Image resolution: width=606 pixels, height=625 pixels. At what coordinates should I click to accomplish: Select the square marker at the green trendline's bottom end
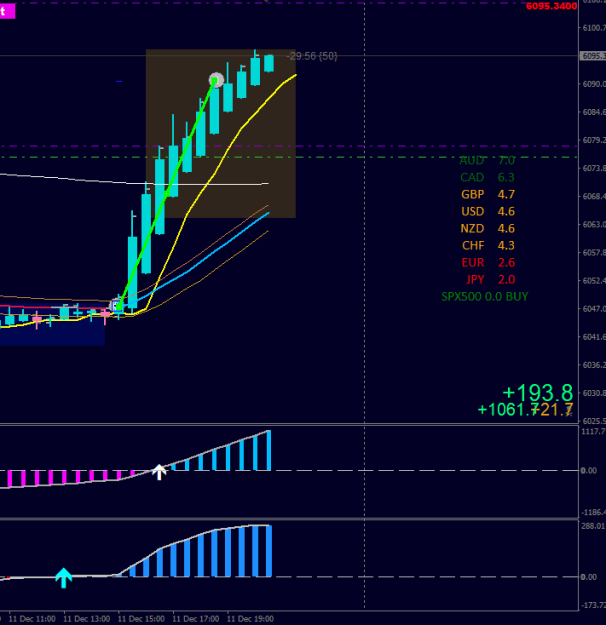click(118, 306)
